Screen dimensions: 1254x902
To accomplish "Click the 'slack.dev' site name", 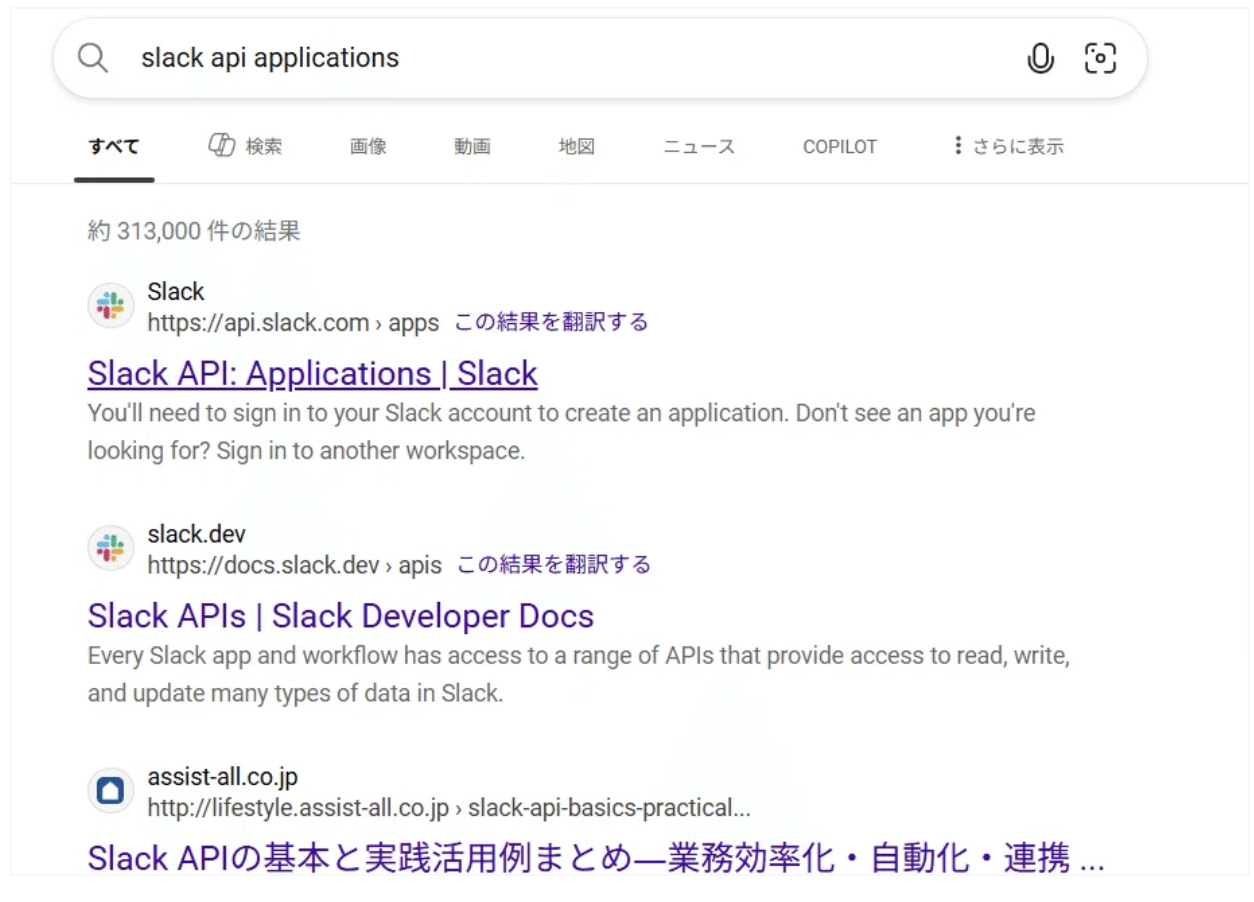I will click(196, 534).
